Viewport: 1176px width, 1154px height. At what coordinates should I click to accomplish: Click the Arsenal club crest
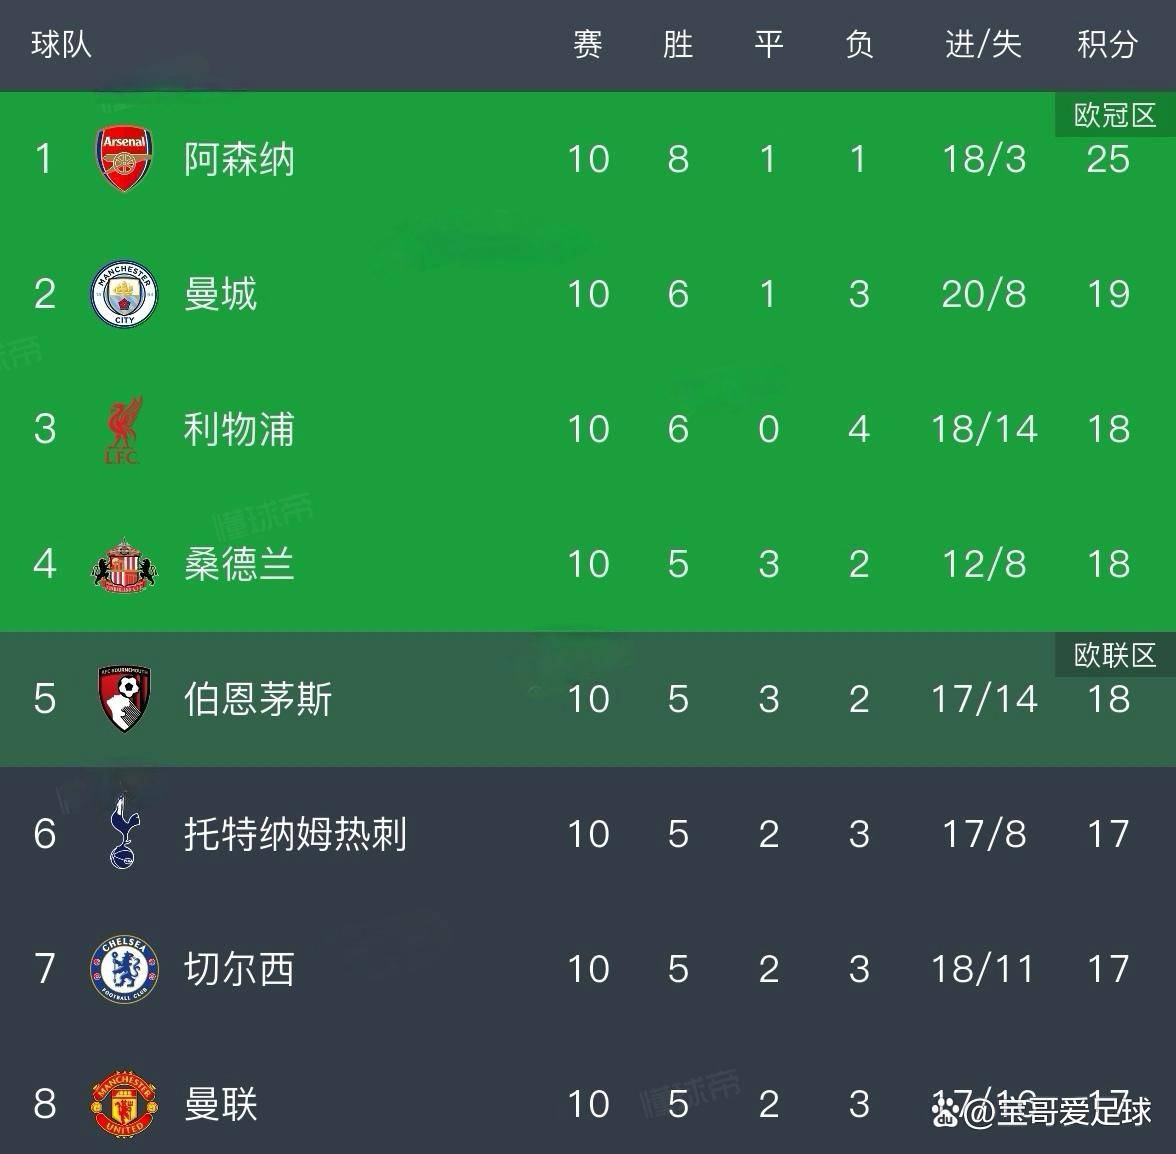tap(124, 159)
